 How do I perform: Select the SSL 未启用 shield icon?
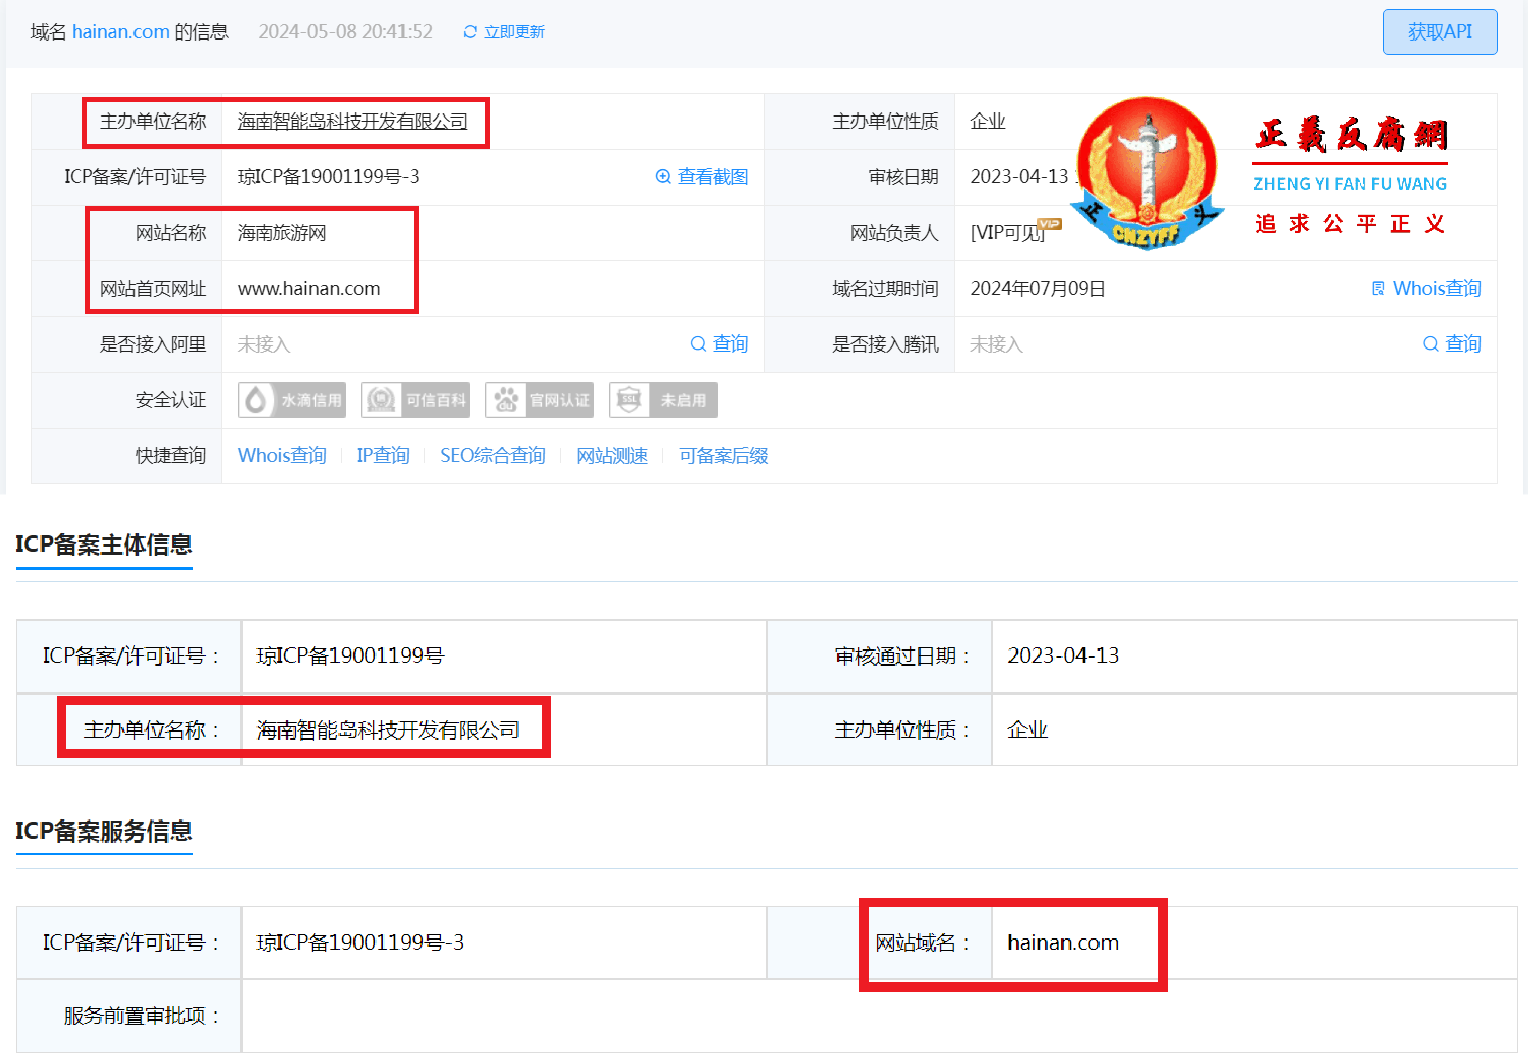630,399
